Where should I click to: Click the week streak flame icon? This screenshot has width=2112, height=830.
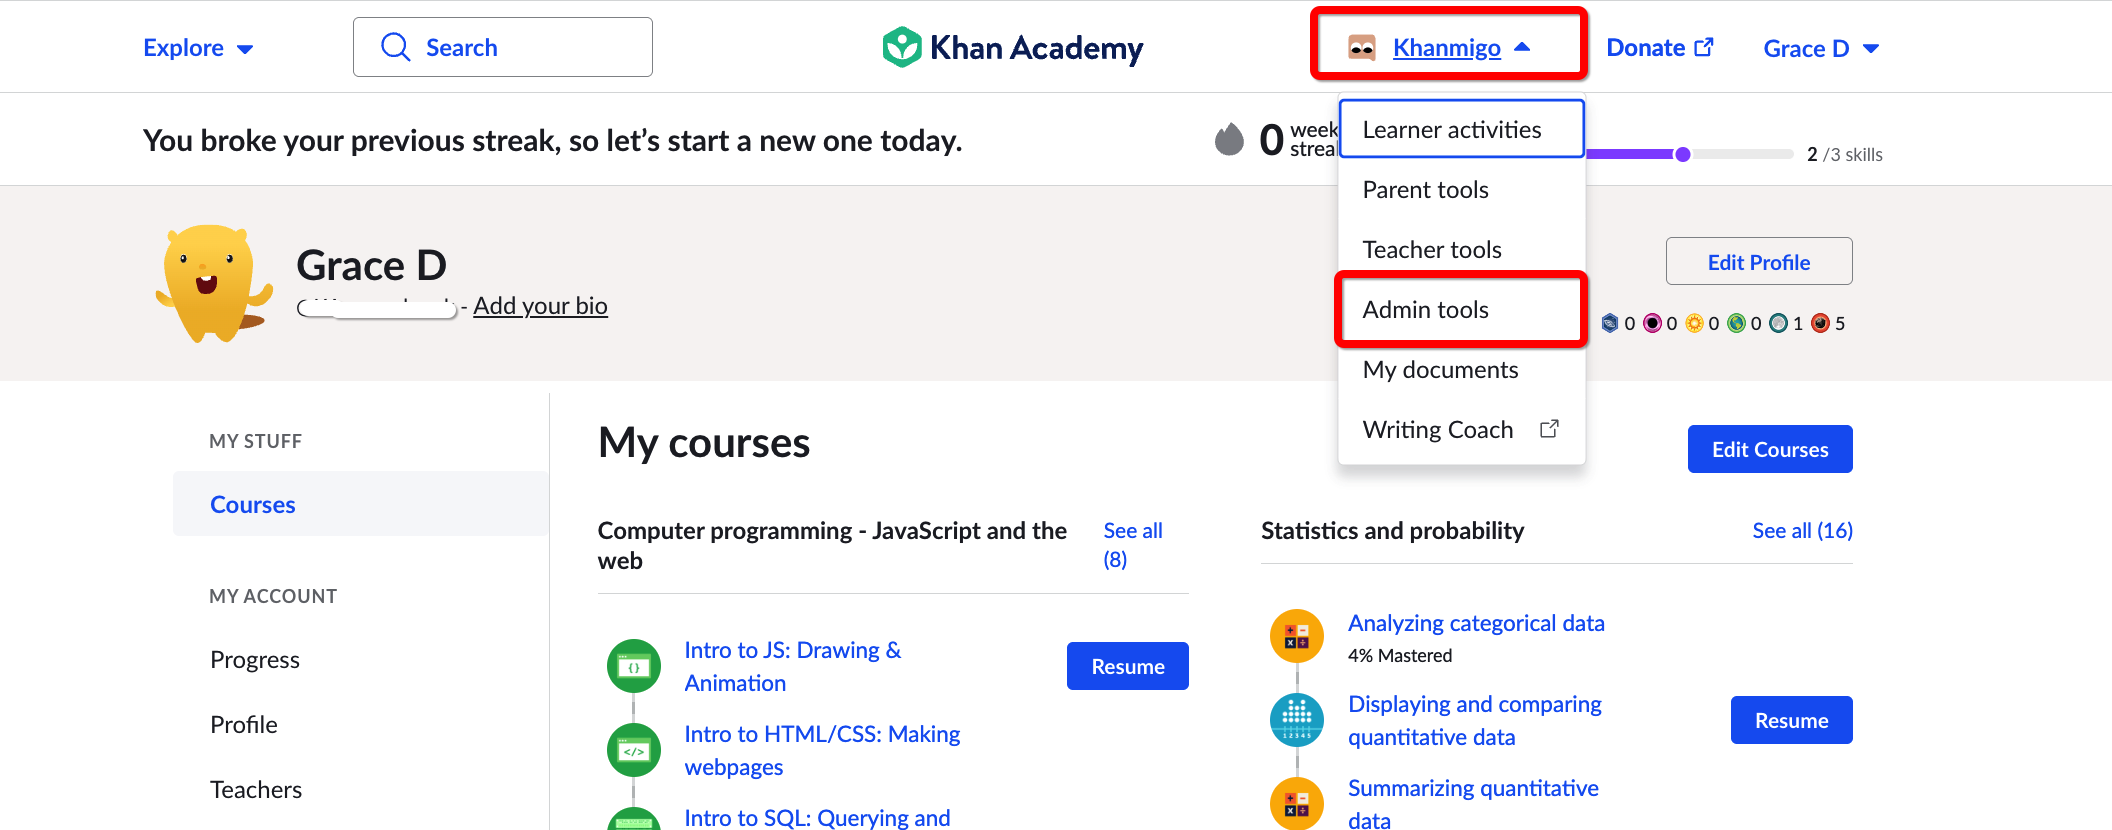click(x=1229, y=139)
